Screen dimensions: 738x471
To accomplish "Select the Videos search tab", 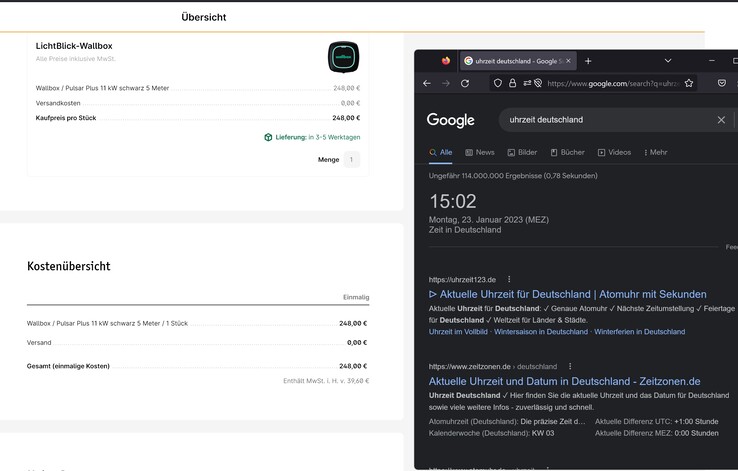I will 614,153.
